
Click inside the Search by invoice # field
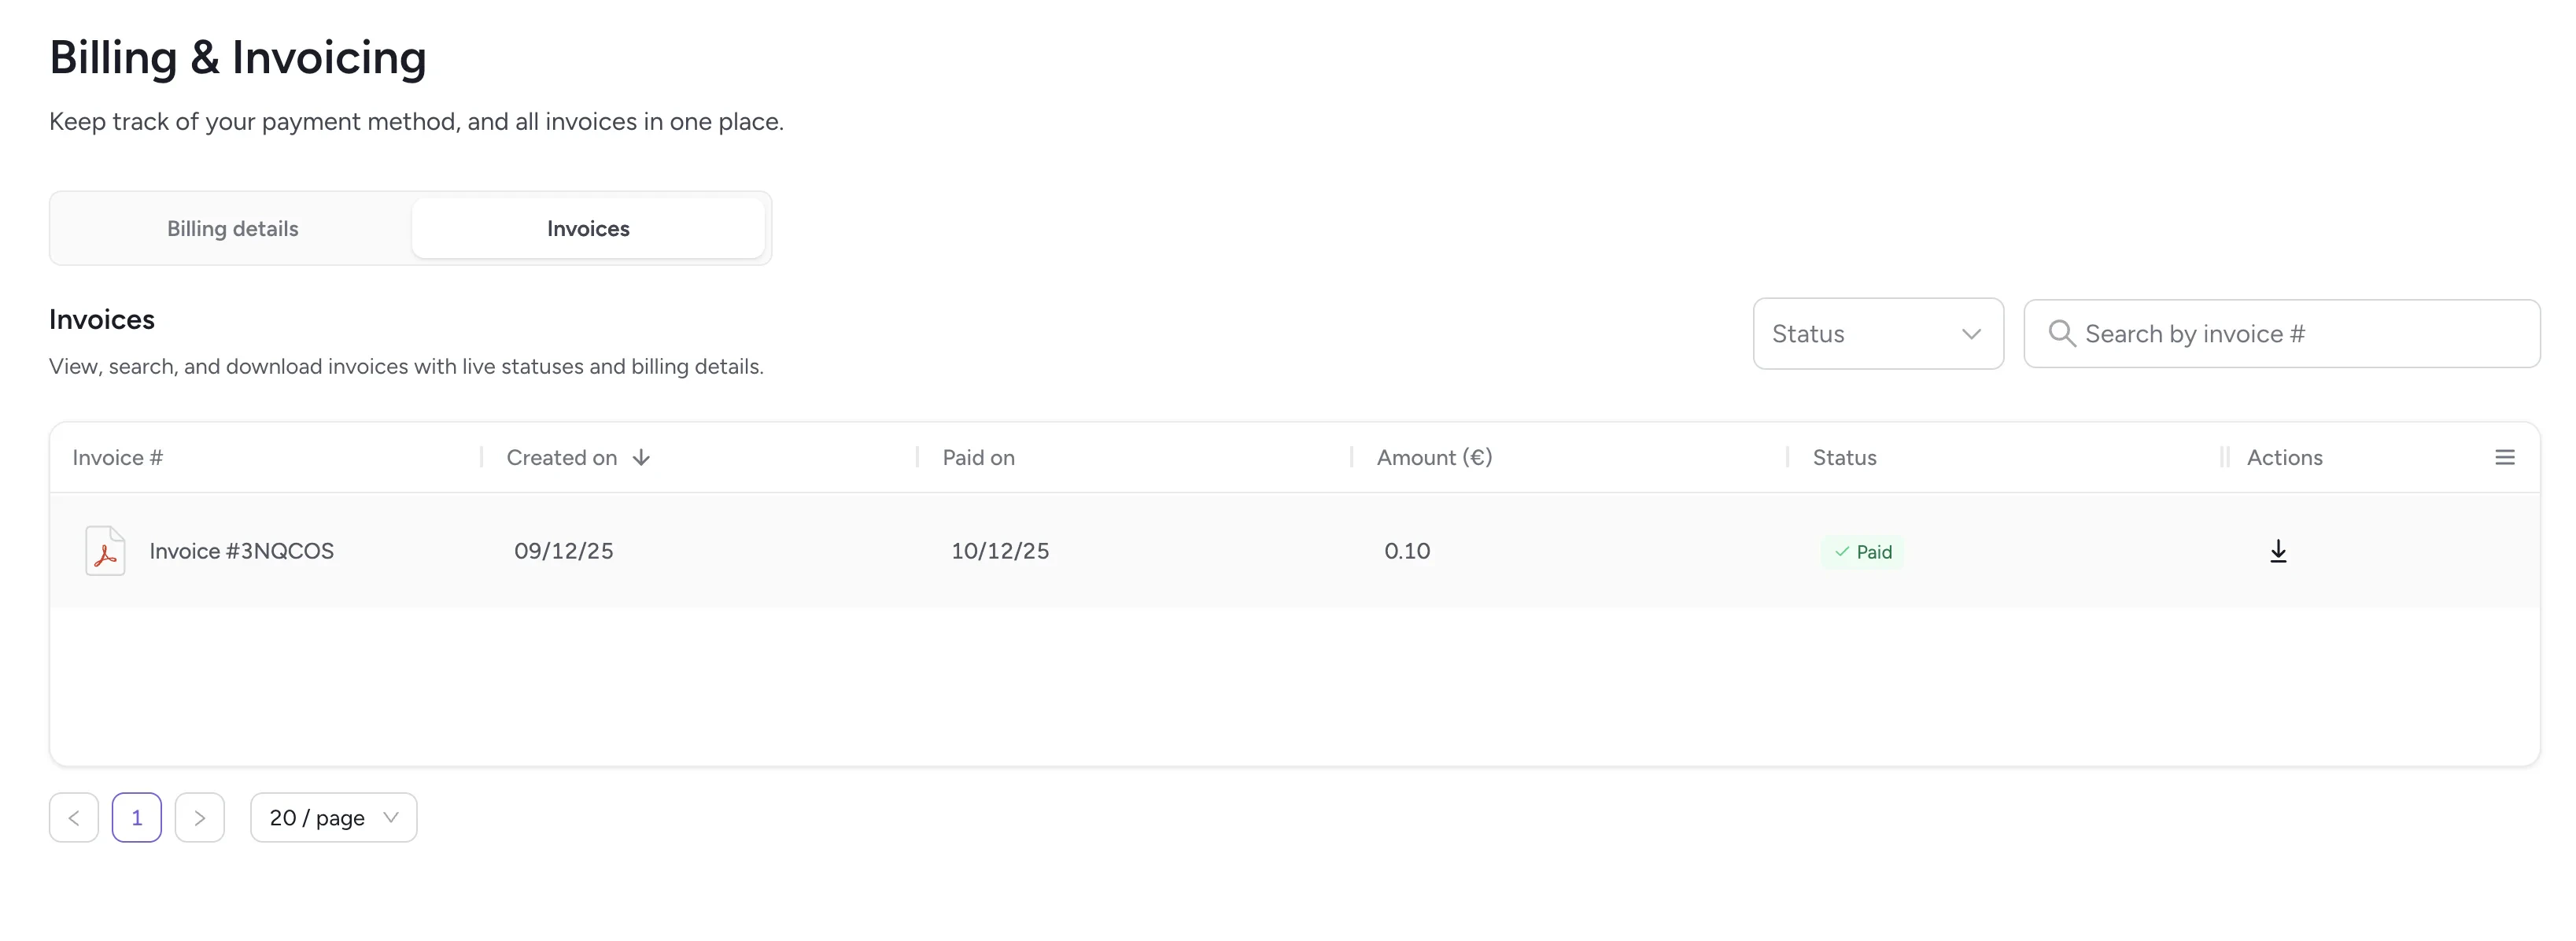2250,333
